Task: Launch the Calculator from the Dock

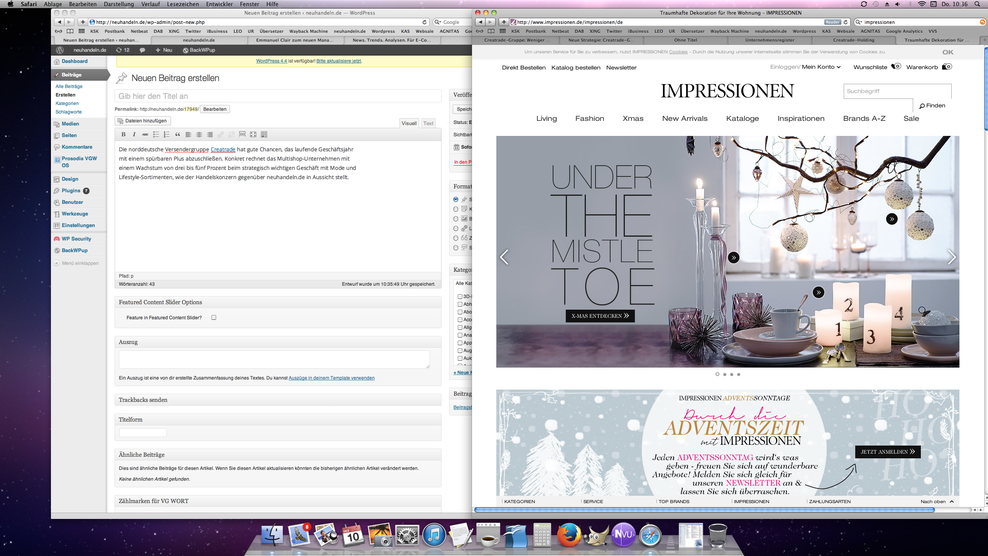Action: point(542,535)
